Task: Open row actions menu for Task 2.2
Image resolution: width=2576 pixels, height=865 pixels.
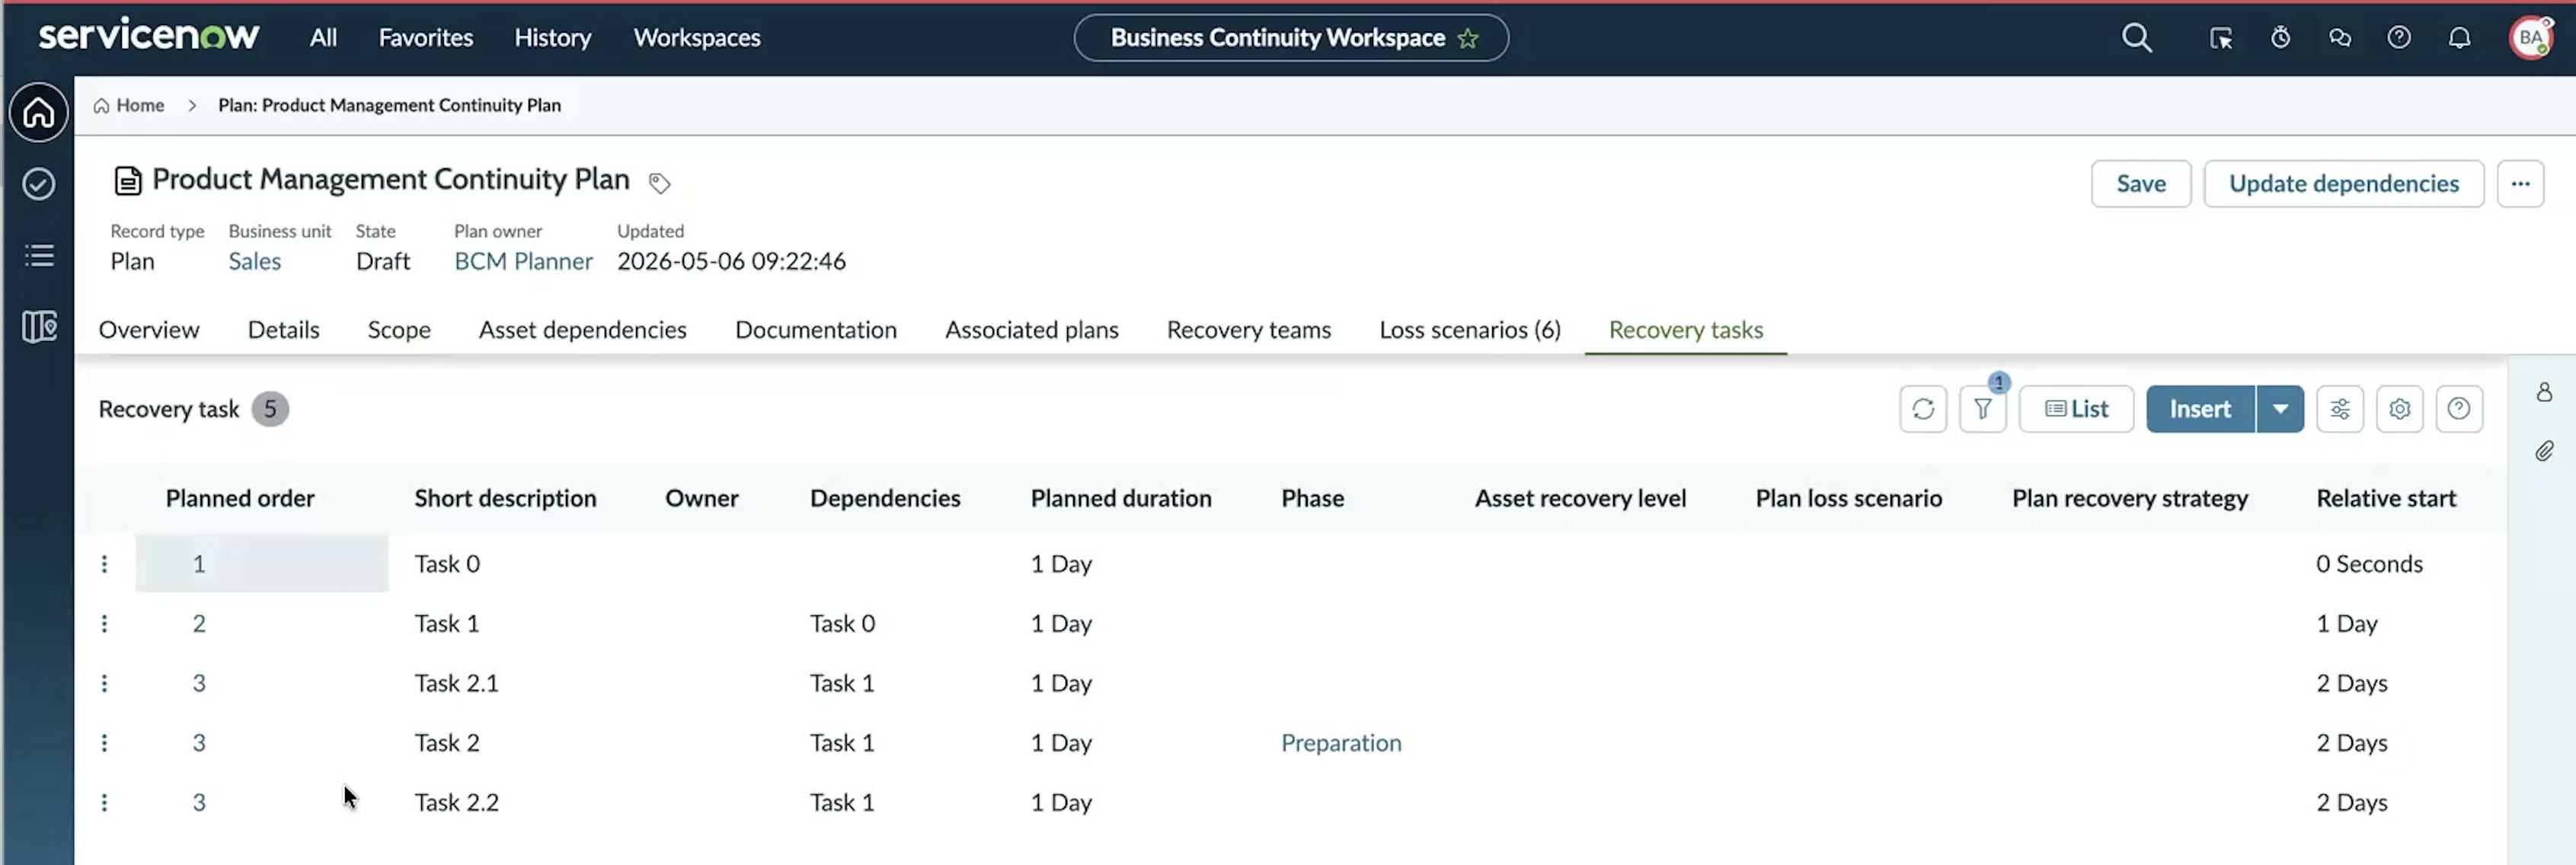Action: pyautogui.click(x=104, y=803)
